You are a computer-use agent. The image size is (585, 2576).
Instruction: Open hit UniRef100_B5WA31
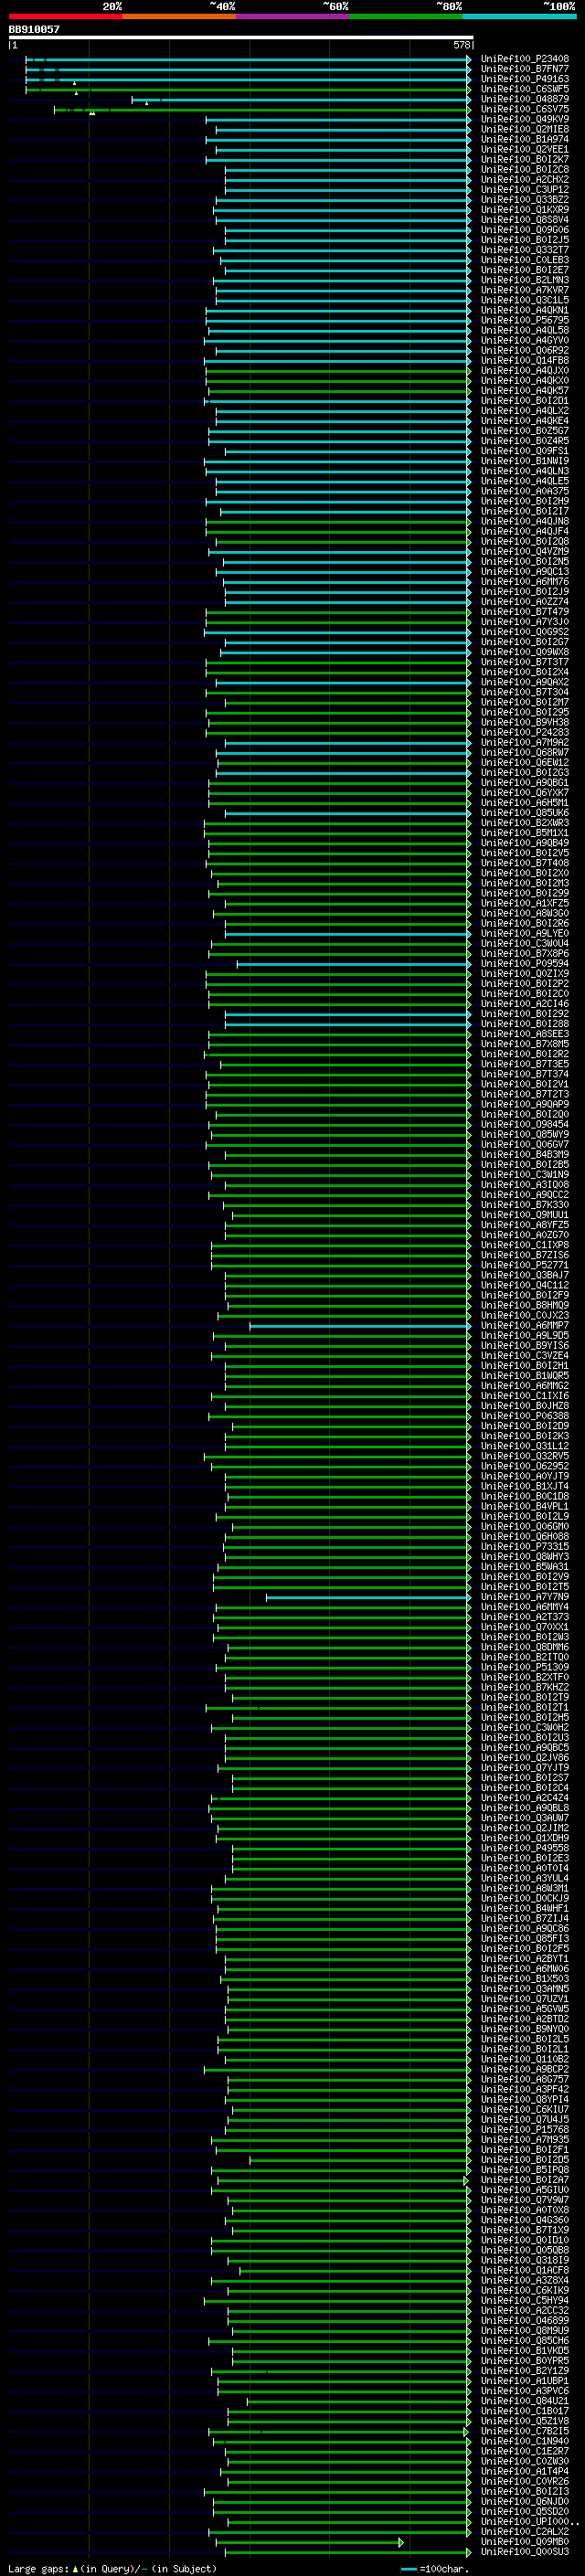point(525,1567)
